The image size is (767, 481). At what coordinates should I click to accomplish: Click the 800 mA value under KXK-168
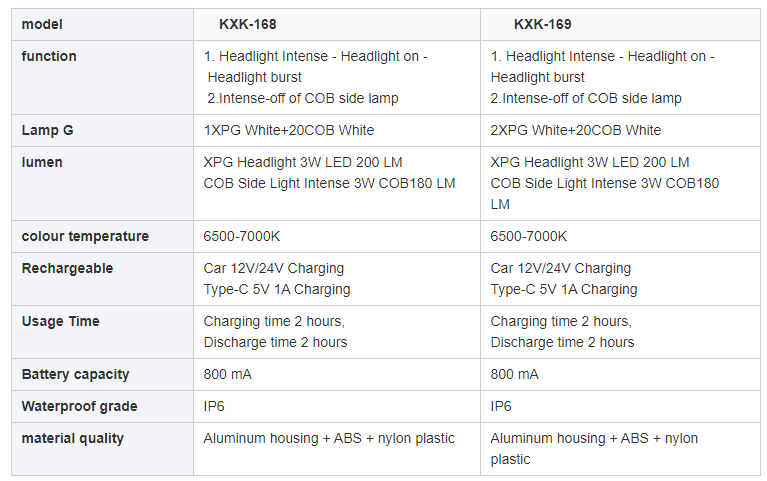click(228, 374)
